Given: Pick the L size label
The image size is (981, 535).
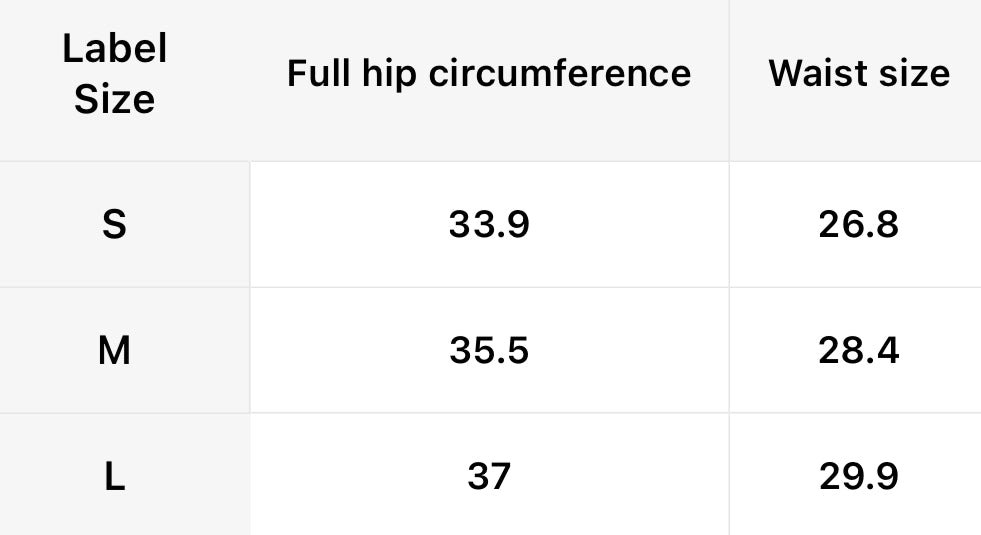Looking at the screenshot, I should click(115, 477).
